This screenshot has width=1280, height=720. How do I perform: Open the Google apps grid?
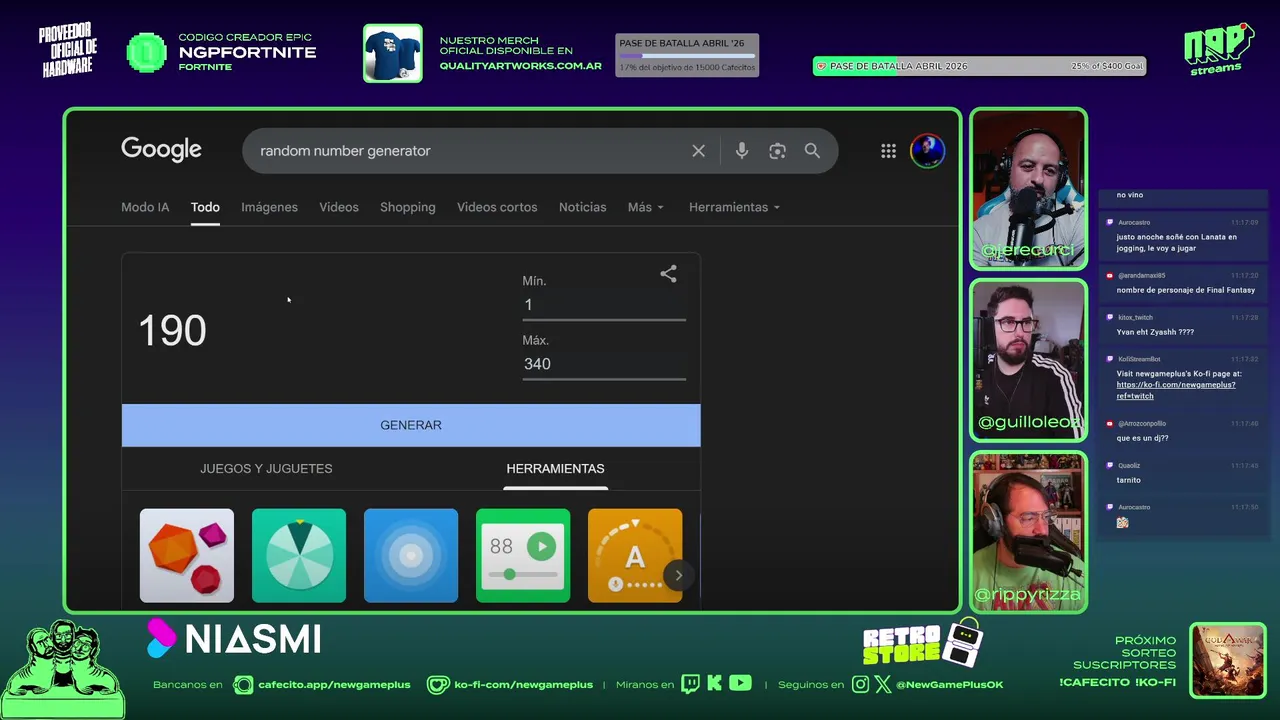pyautogui.click(x=888, y=151)
